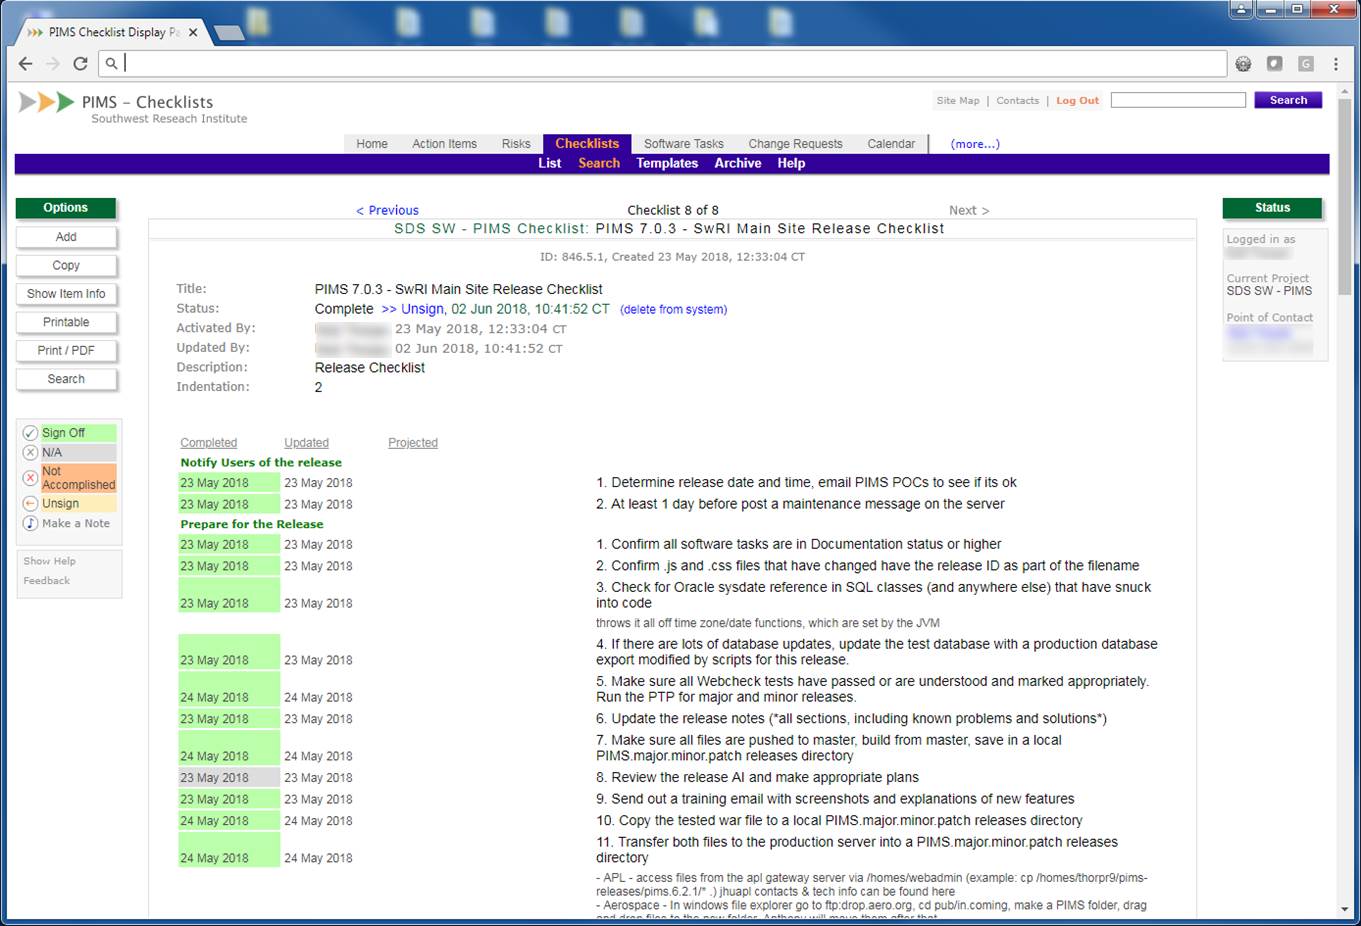Click the Not Accomplished red x icon
The width and height of the screenshot is (1361, 926).
(30, 478)
